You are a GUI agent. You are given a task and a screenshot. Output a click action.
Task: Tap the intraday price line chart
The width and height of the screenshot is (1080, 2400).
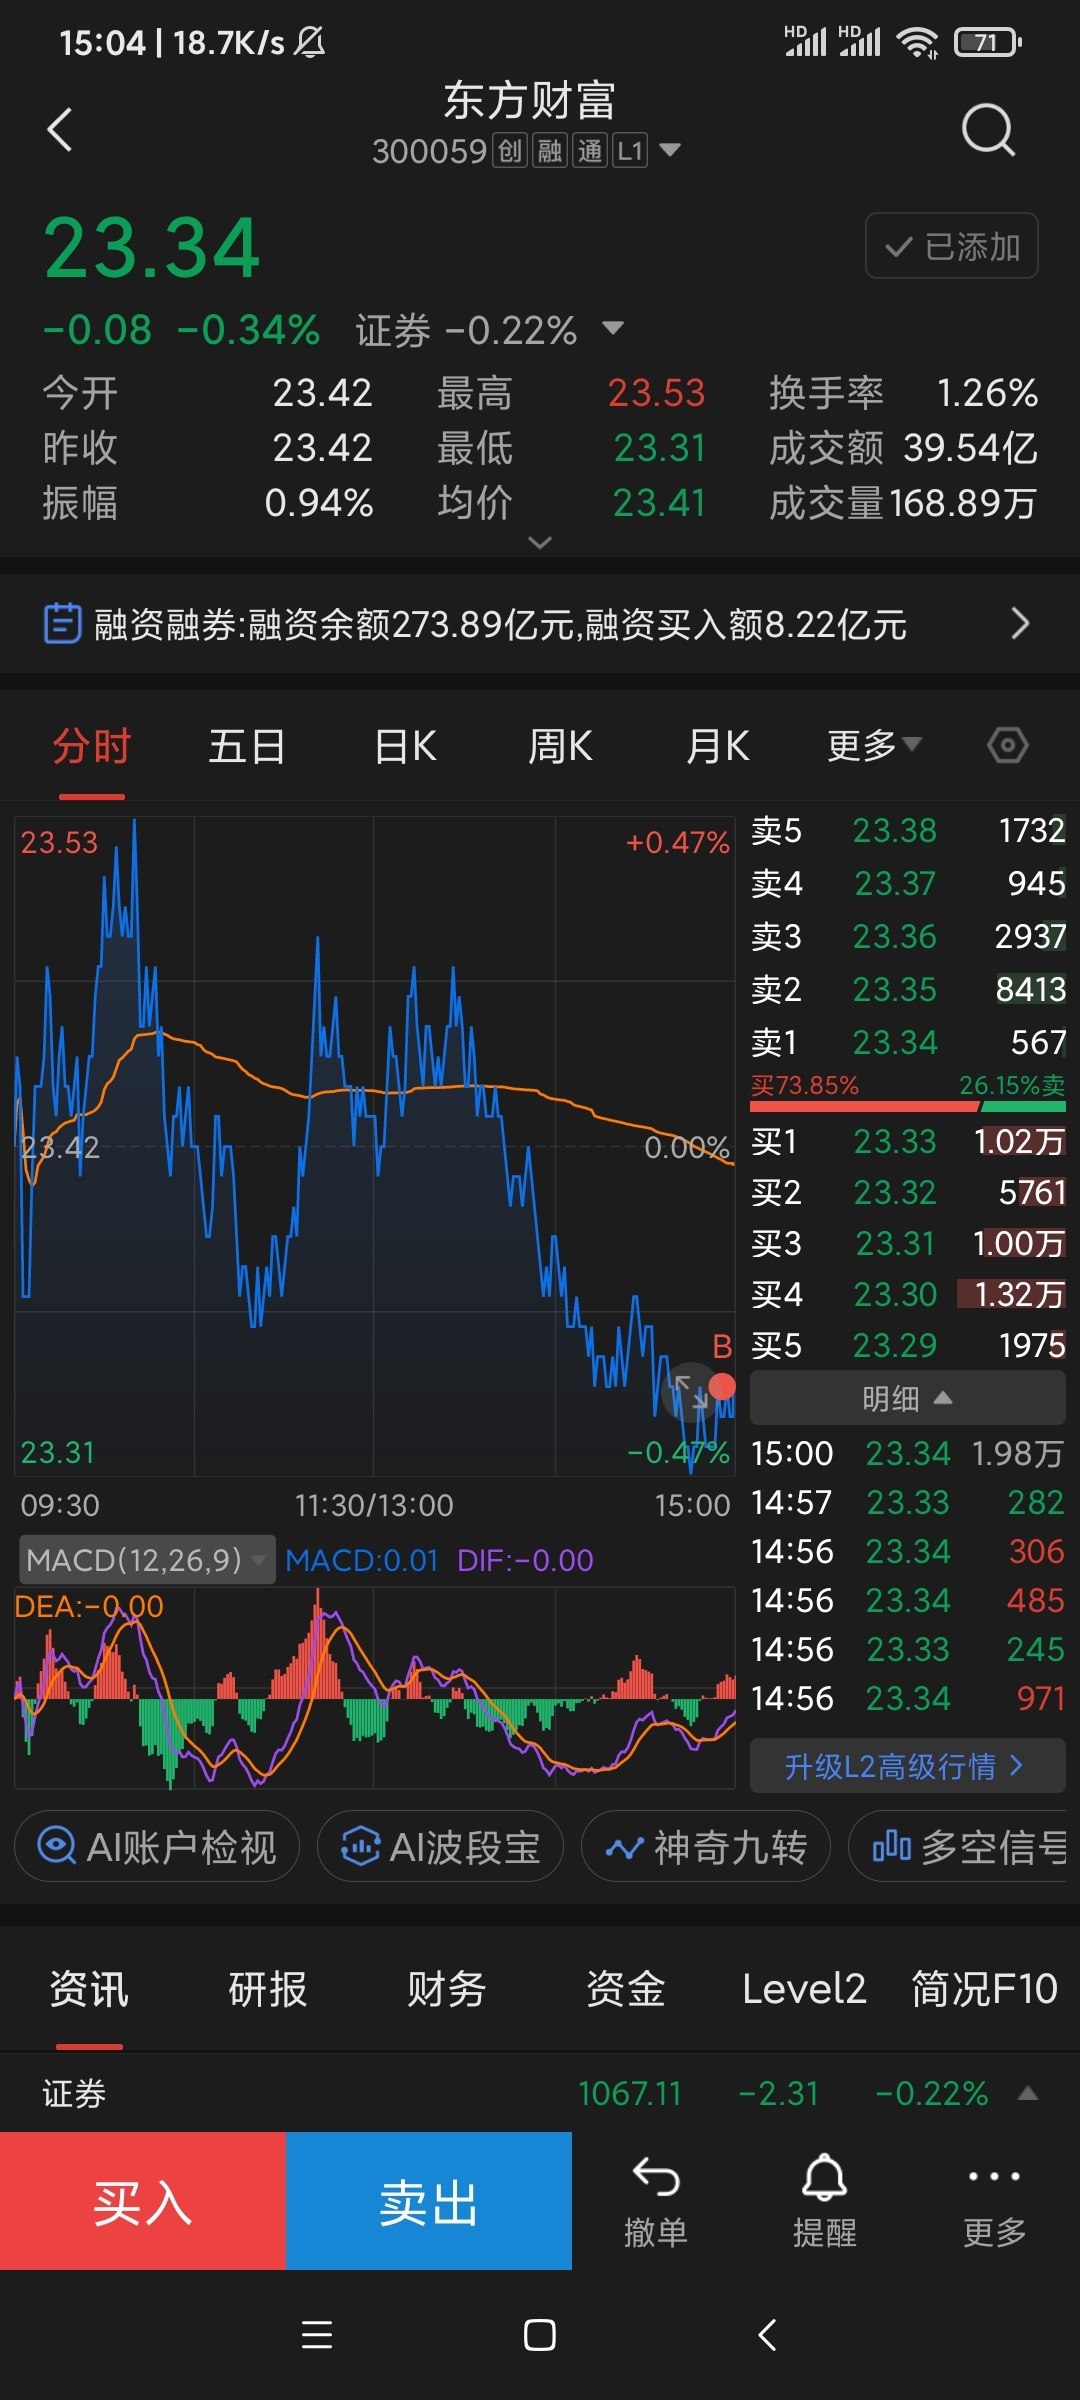point(375,1146)
